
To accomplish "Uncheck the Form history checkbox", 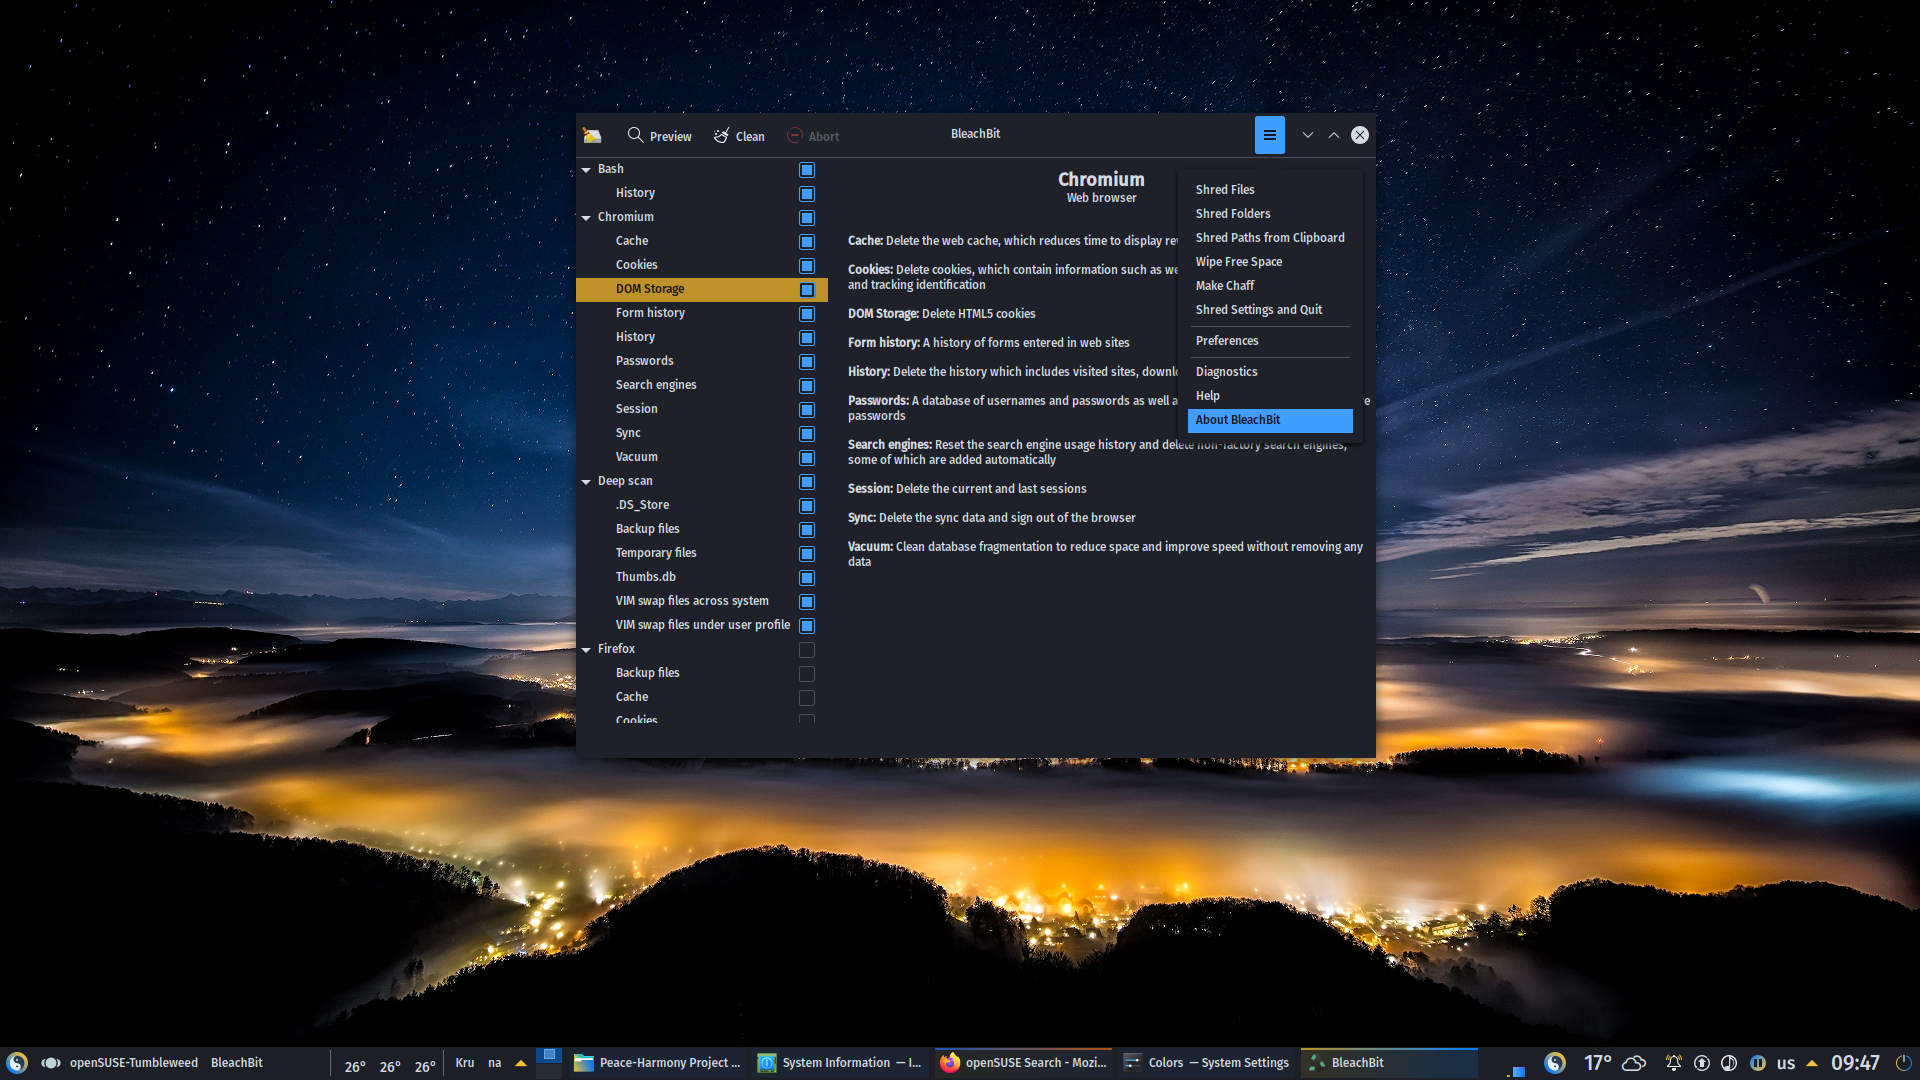I will [807, 314].
